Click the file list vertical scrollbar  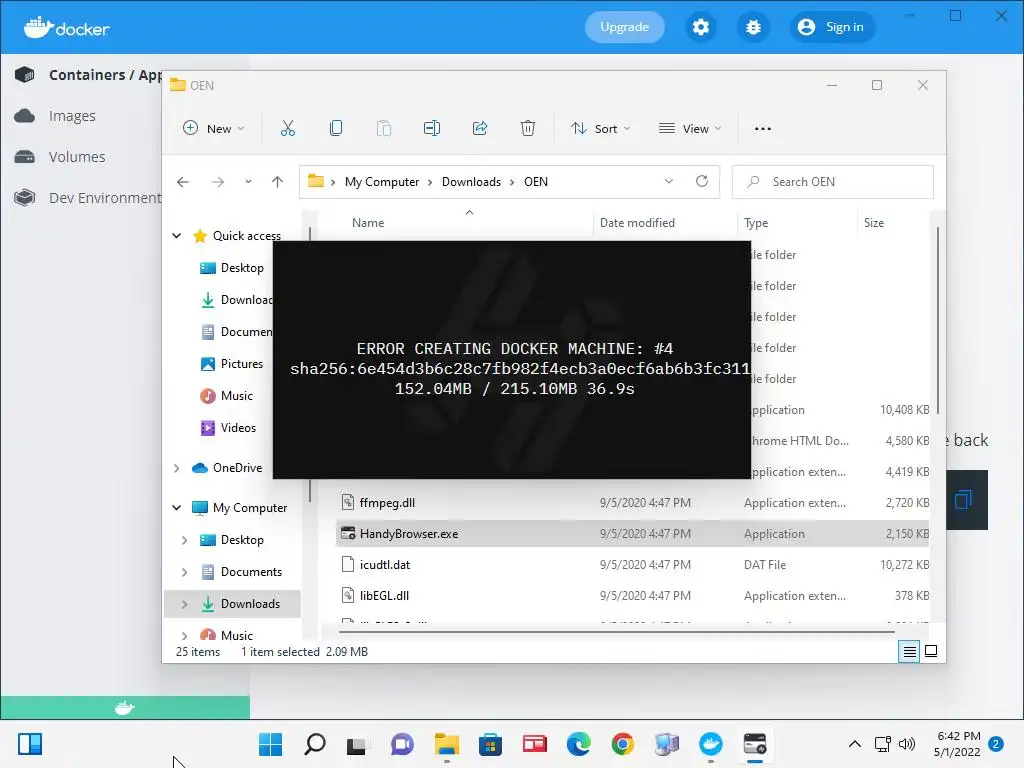pyautogui.click(x=938, y=320)
